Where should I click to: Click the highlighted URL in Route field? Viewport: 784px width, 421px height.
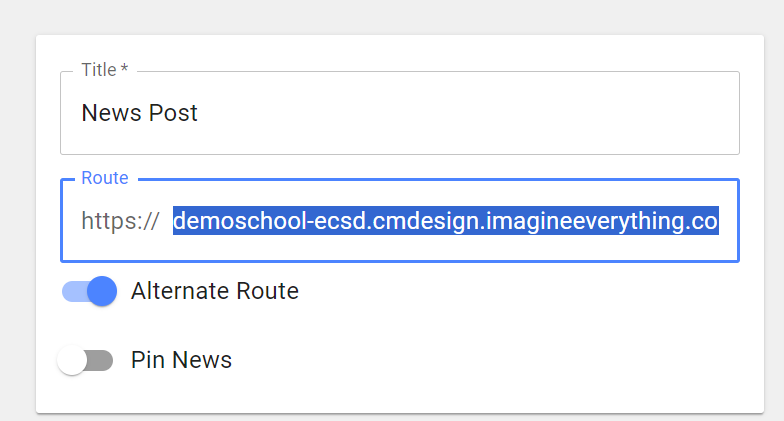(445, 221)
